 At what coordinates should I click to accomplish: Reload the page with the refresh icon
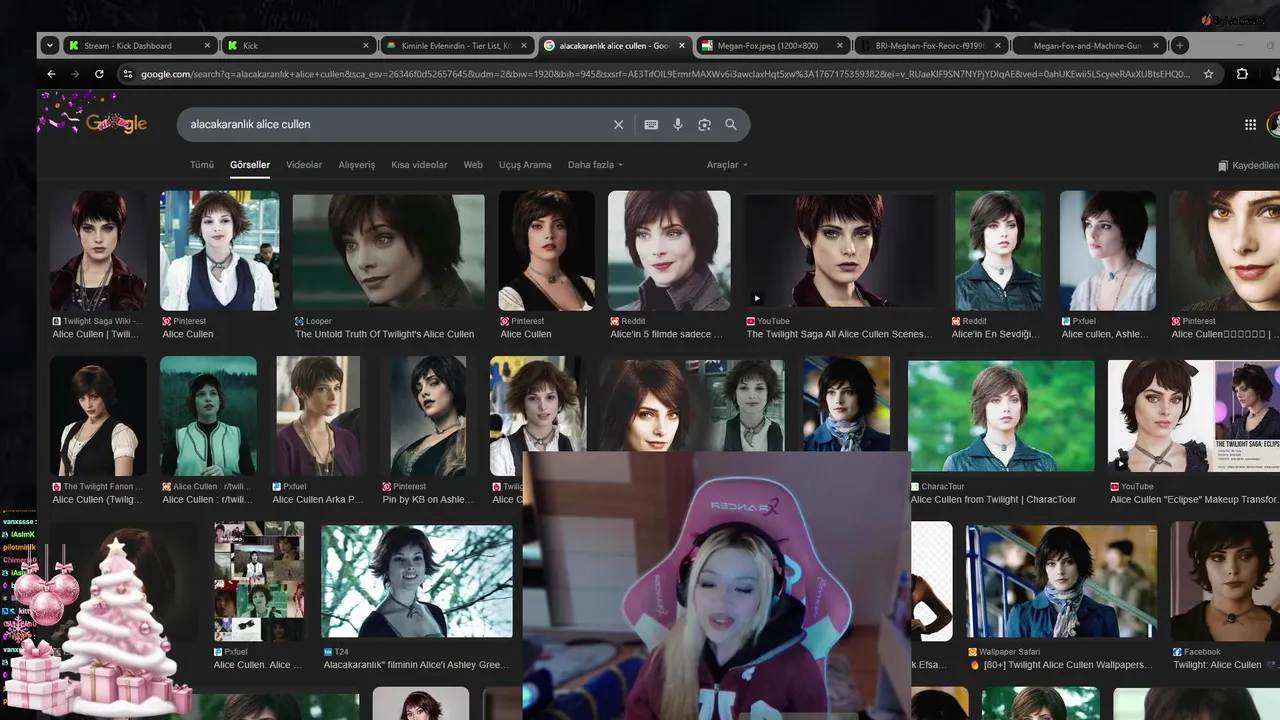(99, 74)
